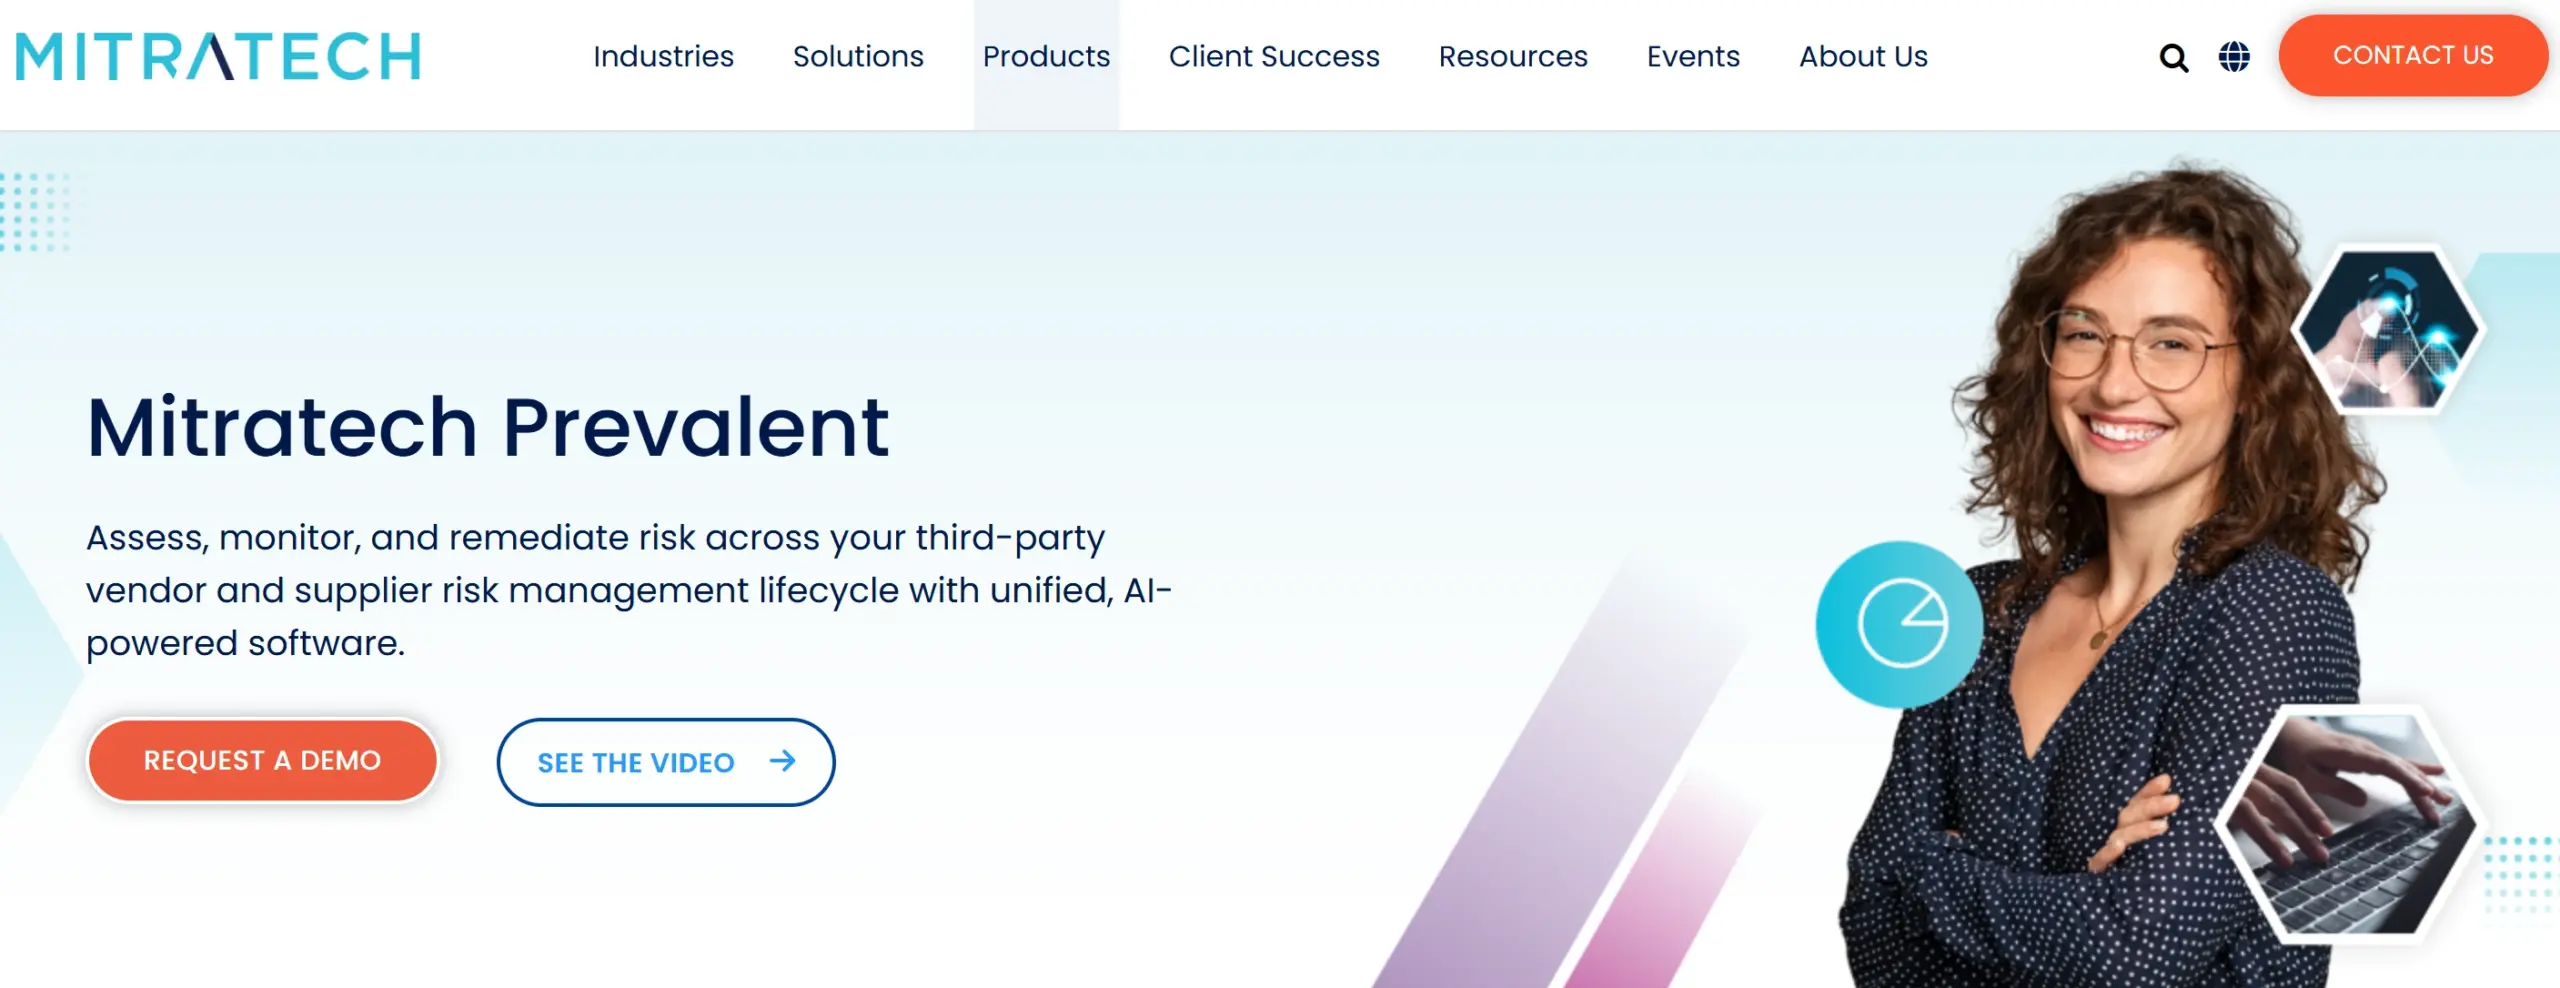Open the Resources menu
Image resolution: width=2560 pixels, height=988 pixels.
point(1513,57)
